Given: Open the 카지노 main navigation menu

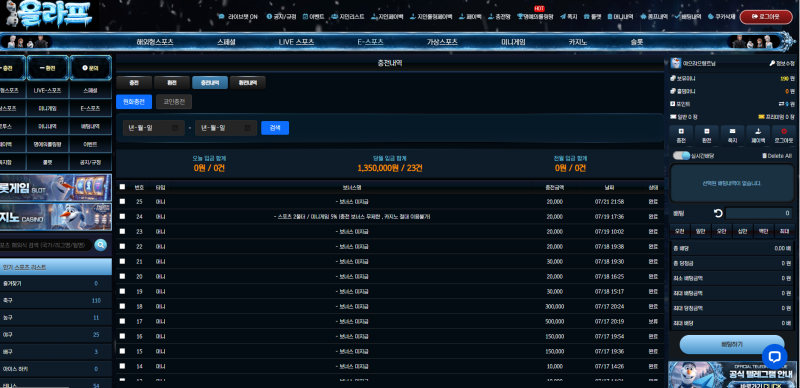Looking at the screenshot, I should (x=578, y=42).
